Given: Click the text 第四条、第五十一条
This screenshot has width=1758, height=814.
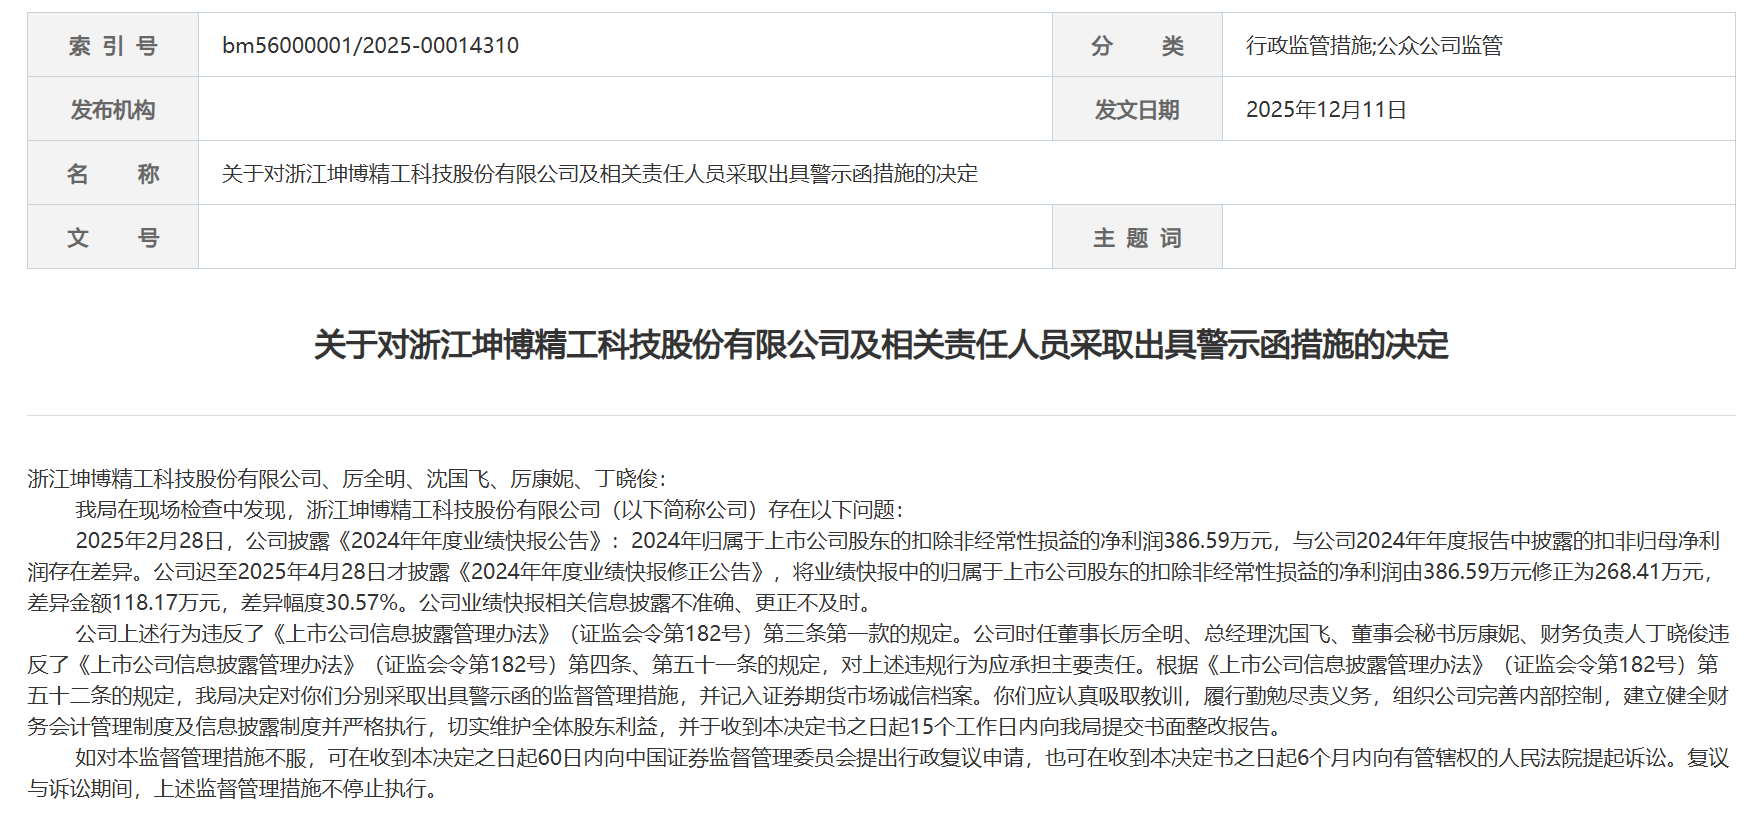Looking at the screenshot, I should pos(664,665).
